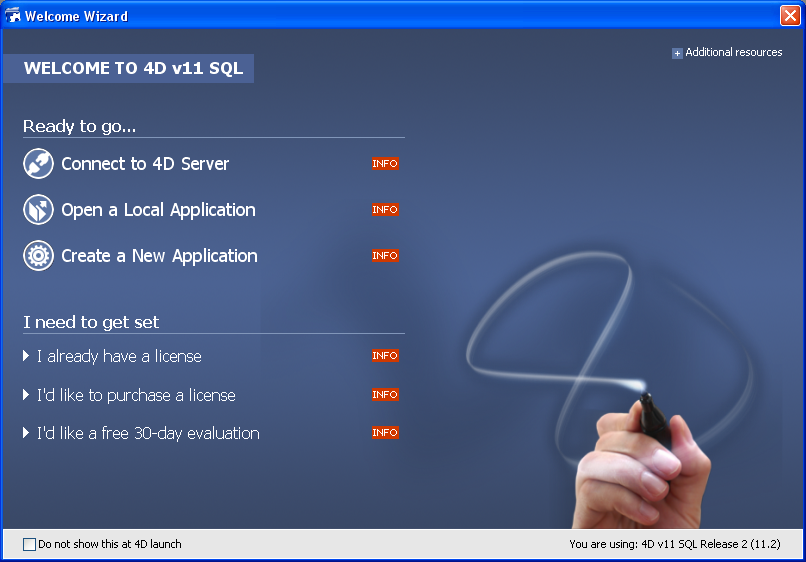Select Create a New Application text
This screenshot has height=562, width=806.
point(159,256)
